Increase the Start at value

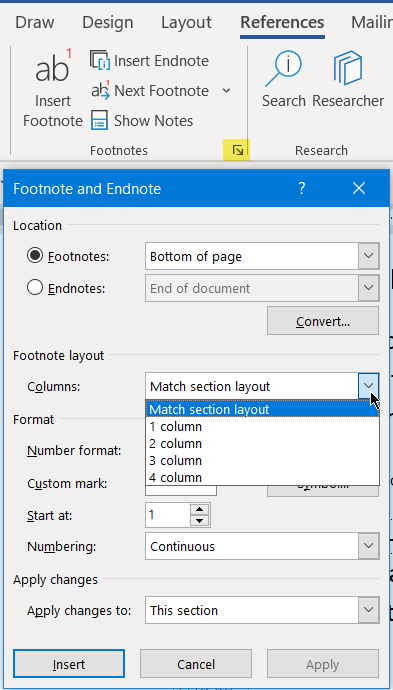(x=200, y=509)
